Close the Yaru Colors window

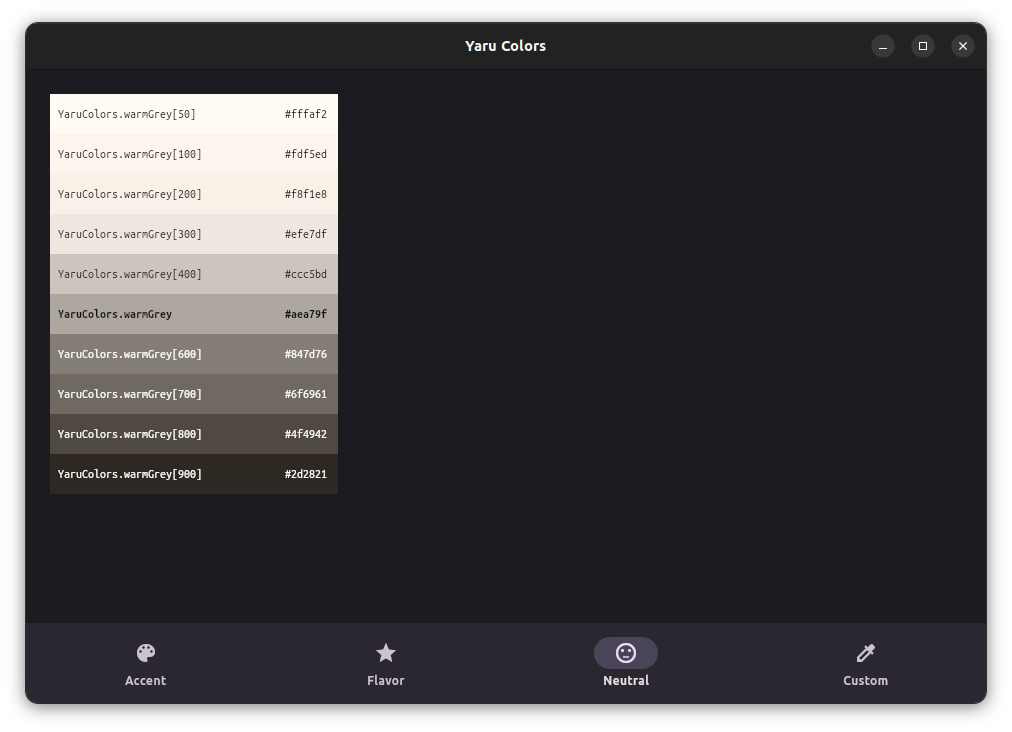(x=963, y=46)
